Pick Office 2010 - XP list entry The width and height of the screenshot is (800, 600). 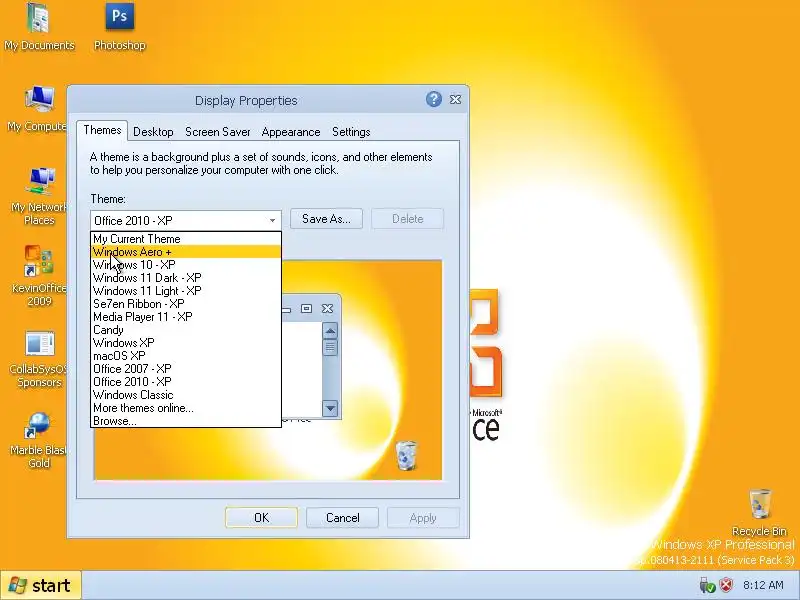coord(186,382)
